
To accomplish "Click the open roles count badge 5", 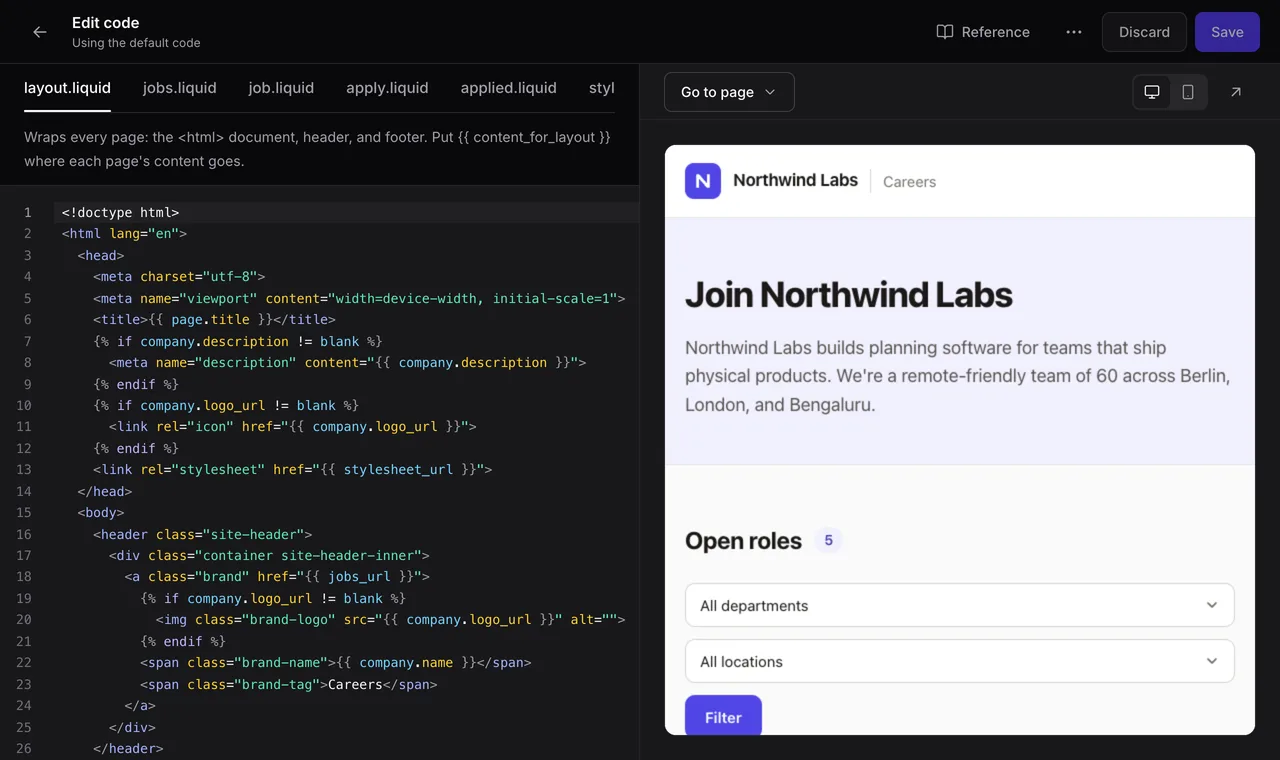I will tap(828, 540).
